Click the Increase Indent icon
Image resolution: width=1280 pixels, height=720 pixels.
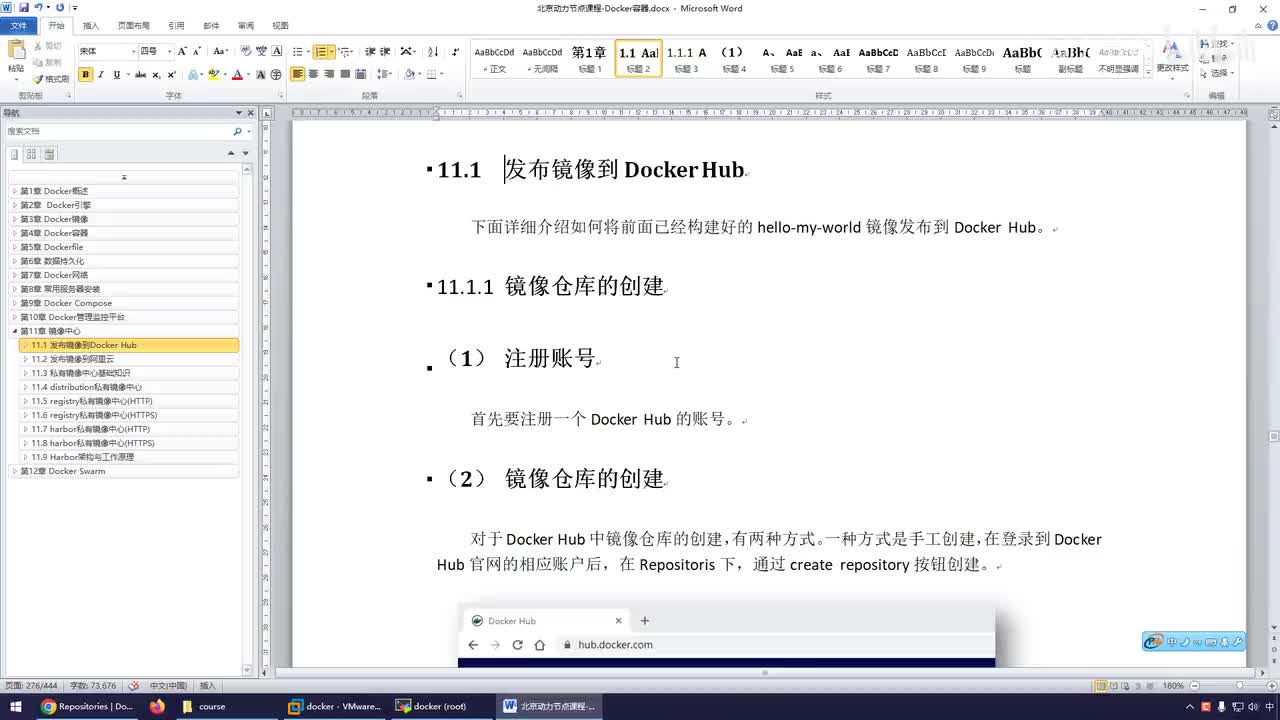coord(386,51)
